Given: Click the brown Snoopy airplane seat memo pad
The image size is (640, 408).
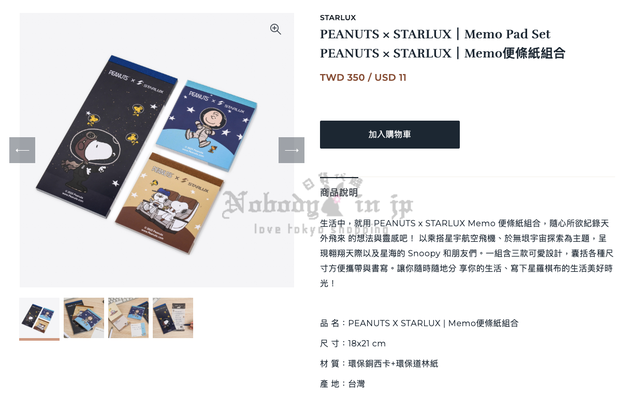Looking at the screenshot, I should [x=169, y=203].
